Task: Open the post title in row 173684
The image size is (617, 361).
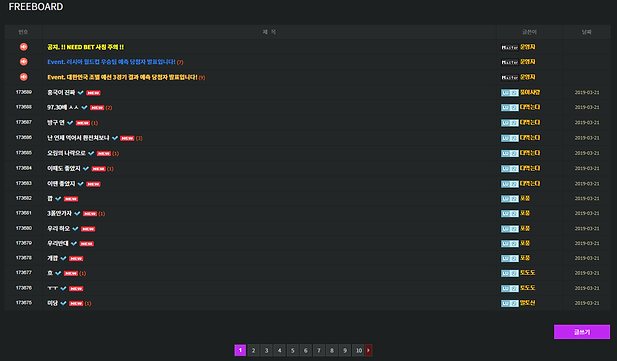Action: pos(64,168)
